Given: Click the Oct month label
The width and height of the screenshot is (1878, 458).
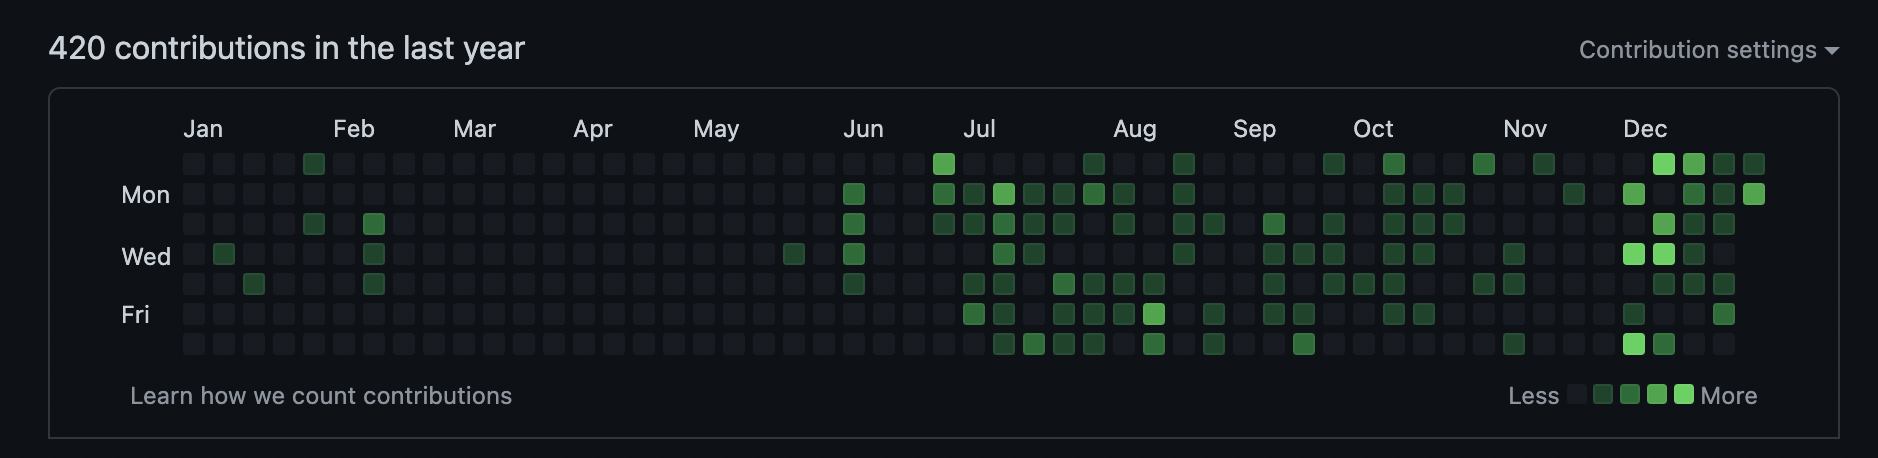Looking at the screenshot, I should click(1373, 129).
